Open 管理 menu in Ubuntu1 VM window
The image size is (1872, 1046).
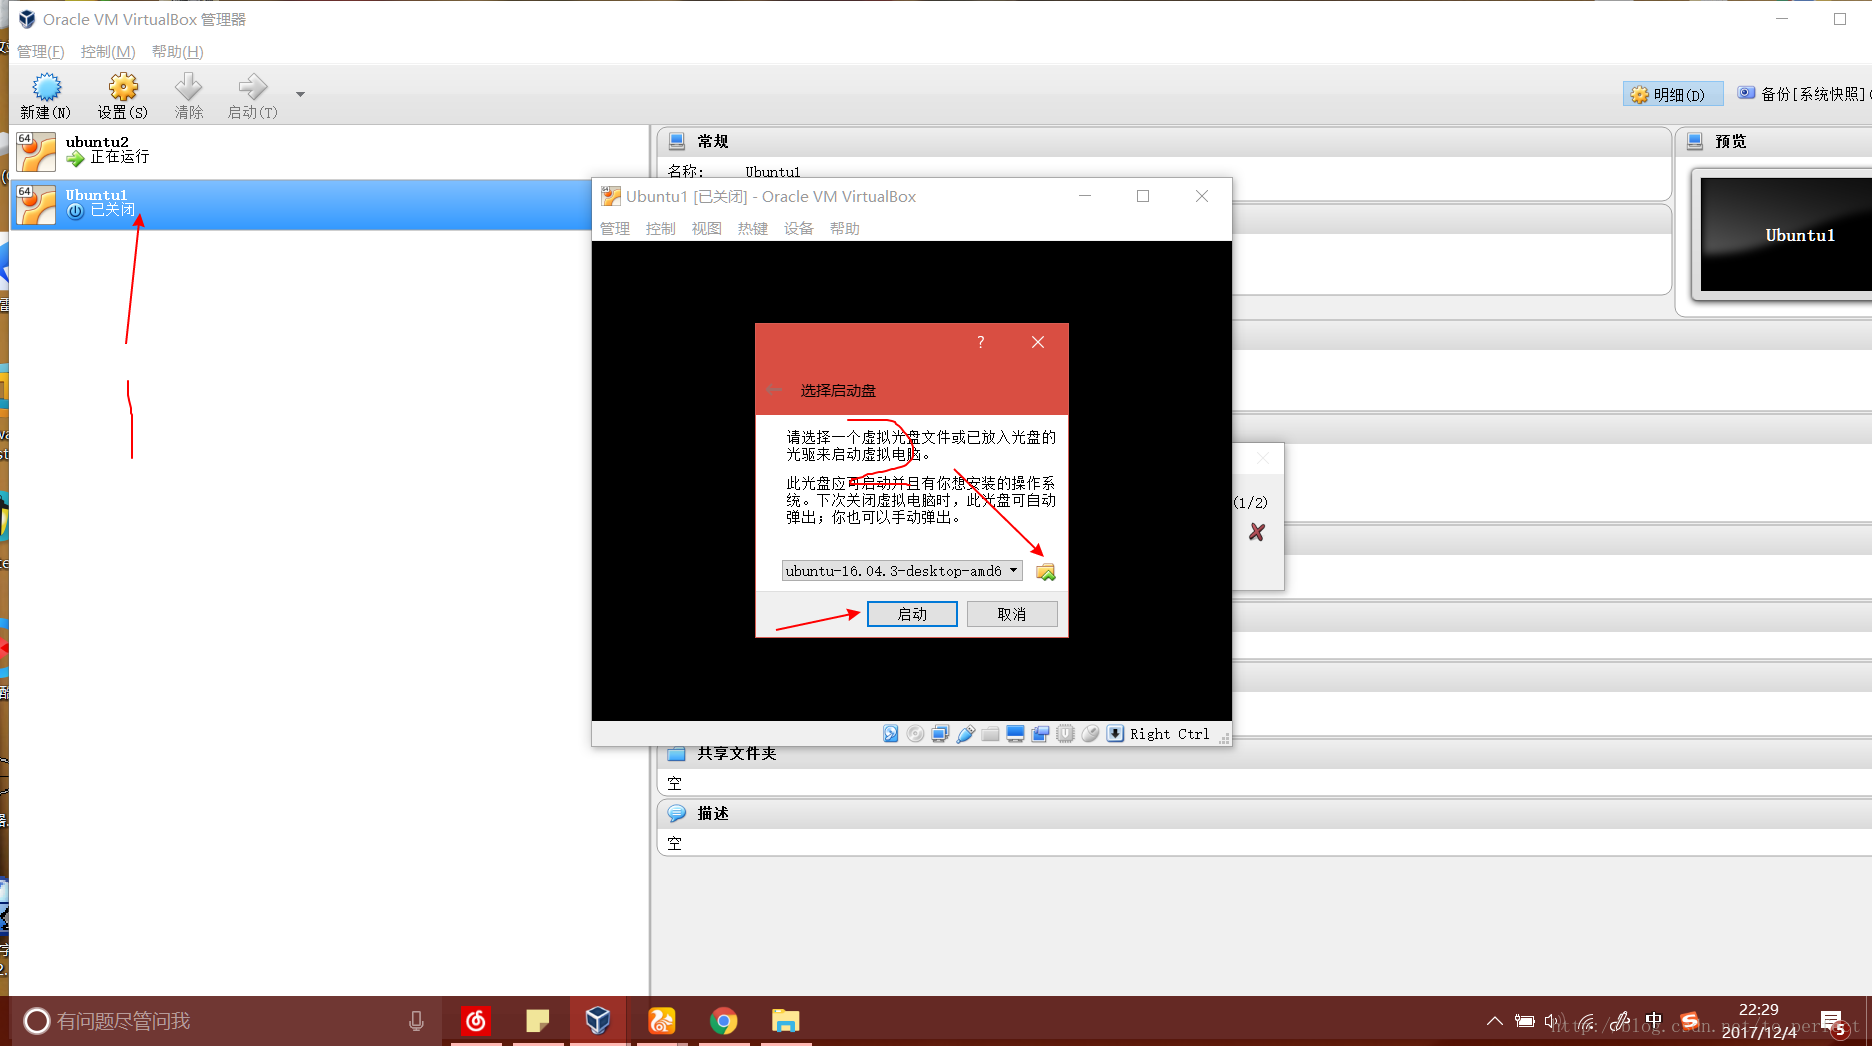[x=614, y=229]
